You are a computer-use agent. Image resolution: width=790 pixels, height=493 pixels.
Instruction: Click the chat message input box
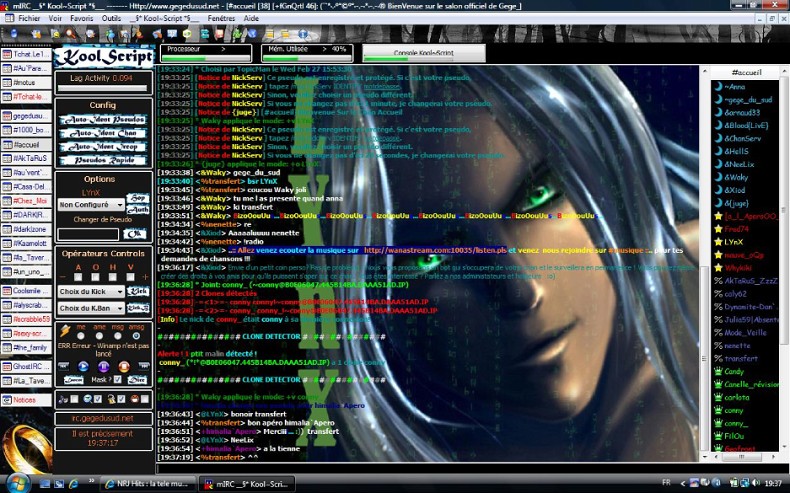pos(473,469)
